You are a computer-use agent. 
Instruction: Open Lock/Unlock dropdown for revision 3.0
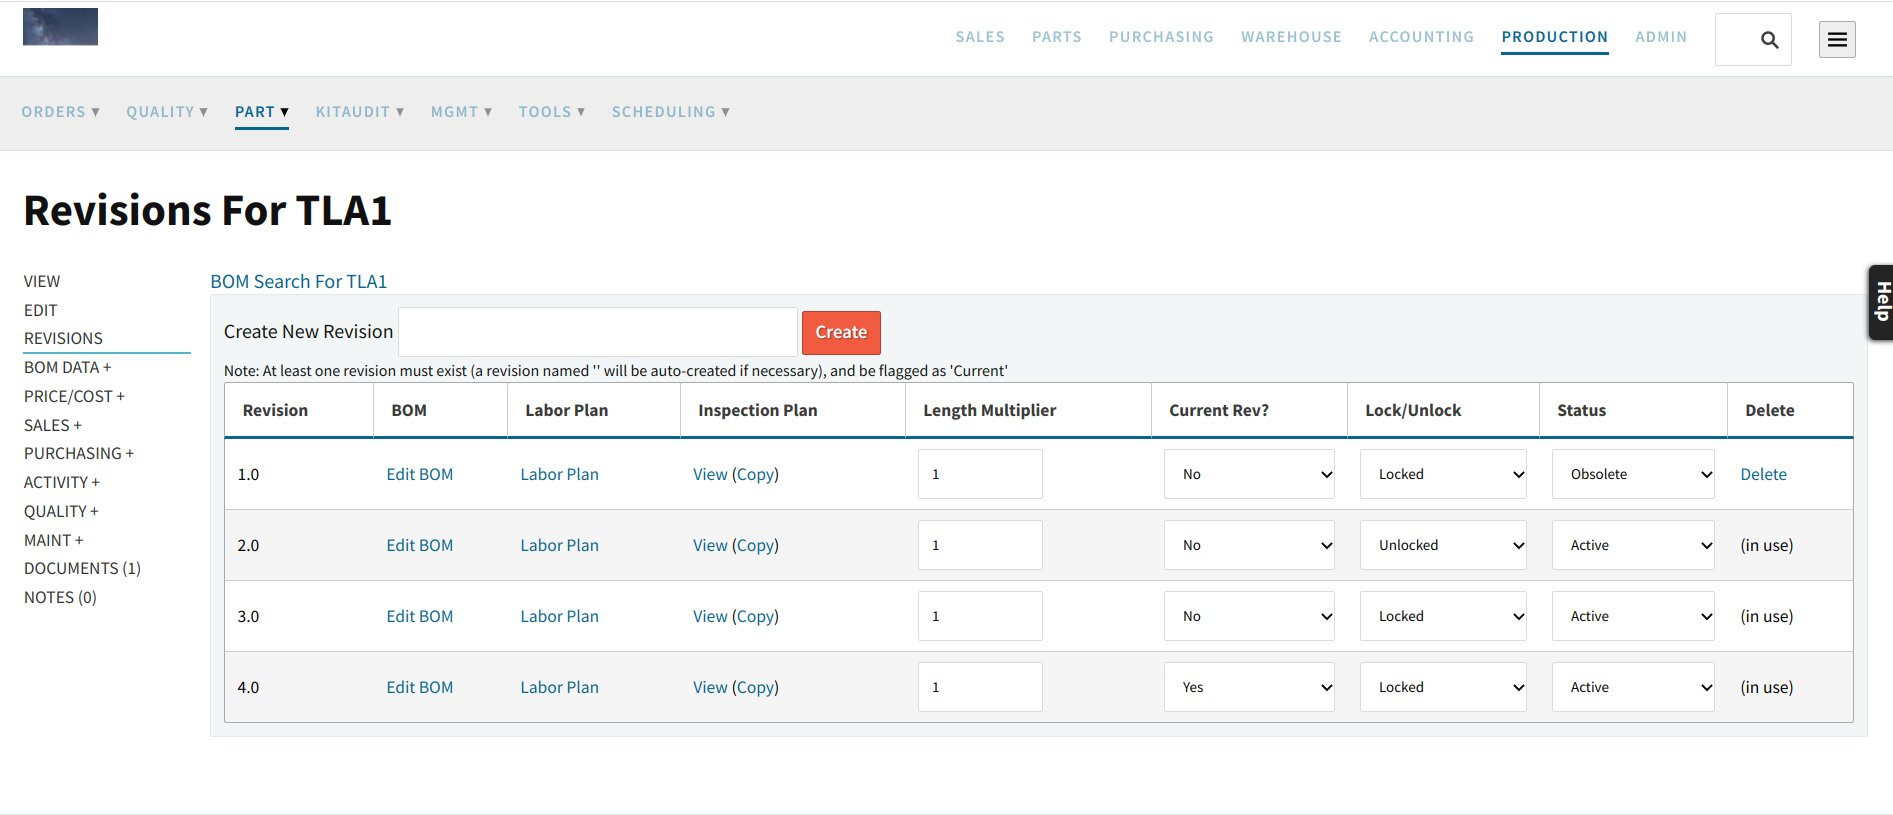coord(1443,616)
